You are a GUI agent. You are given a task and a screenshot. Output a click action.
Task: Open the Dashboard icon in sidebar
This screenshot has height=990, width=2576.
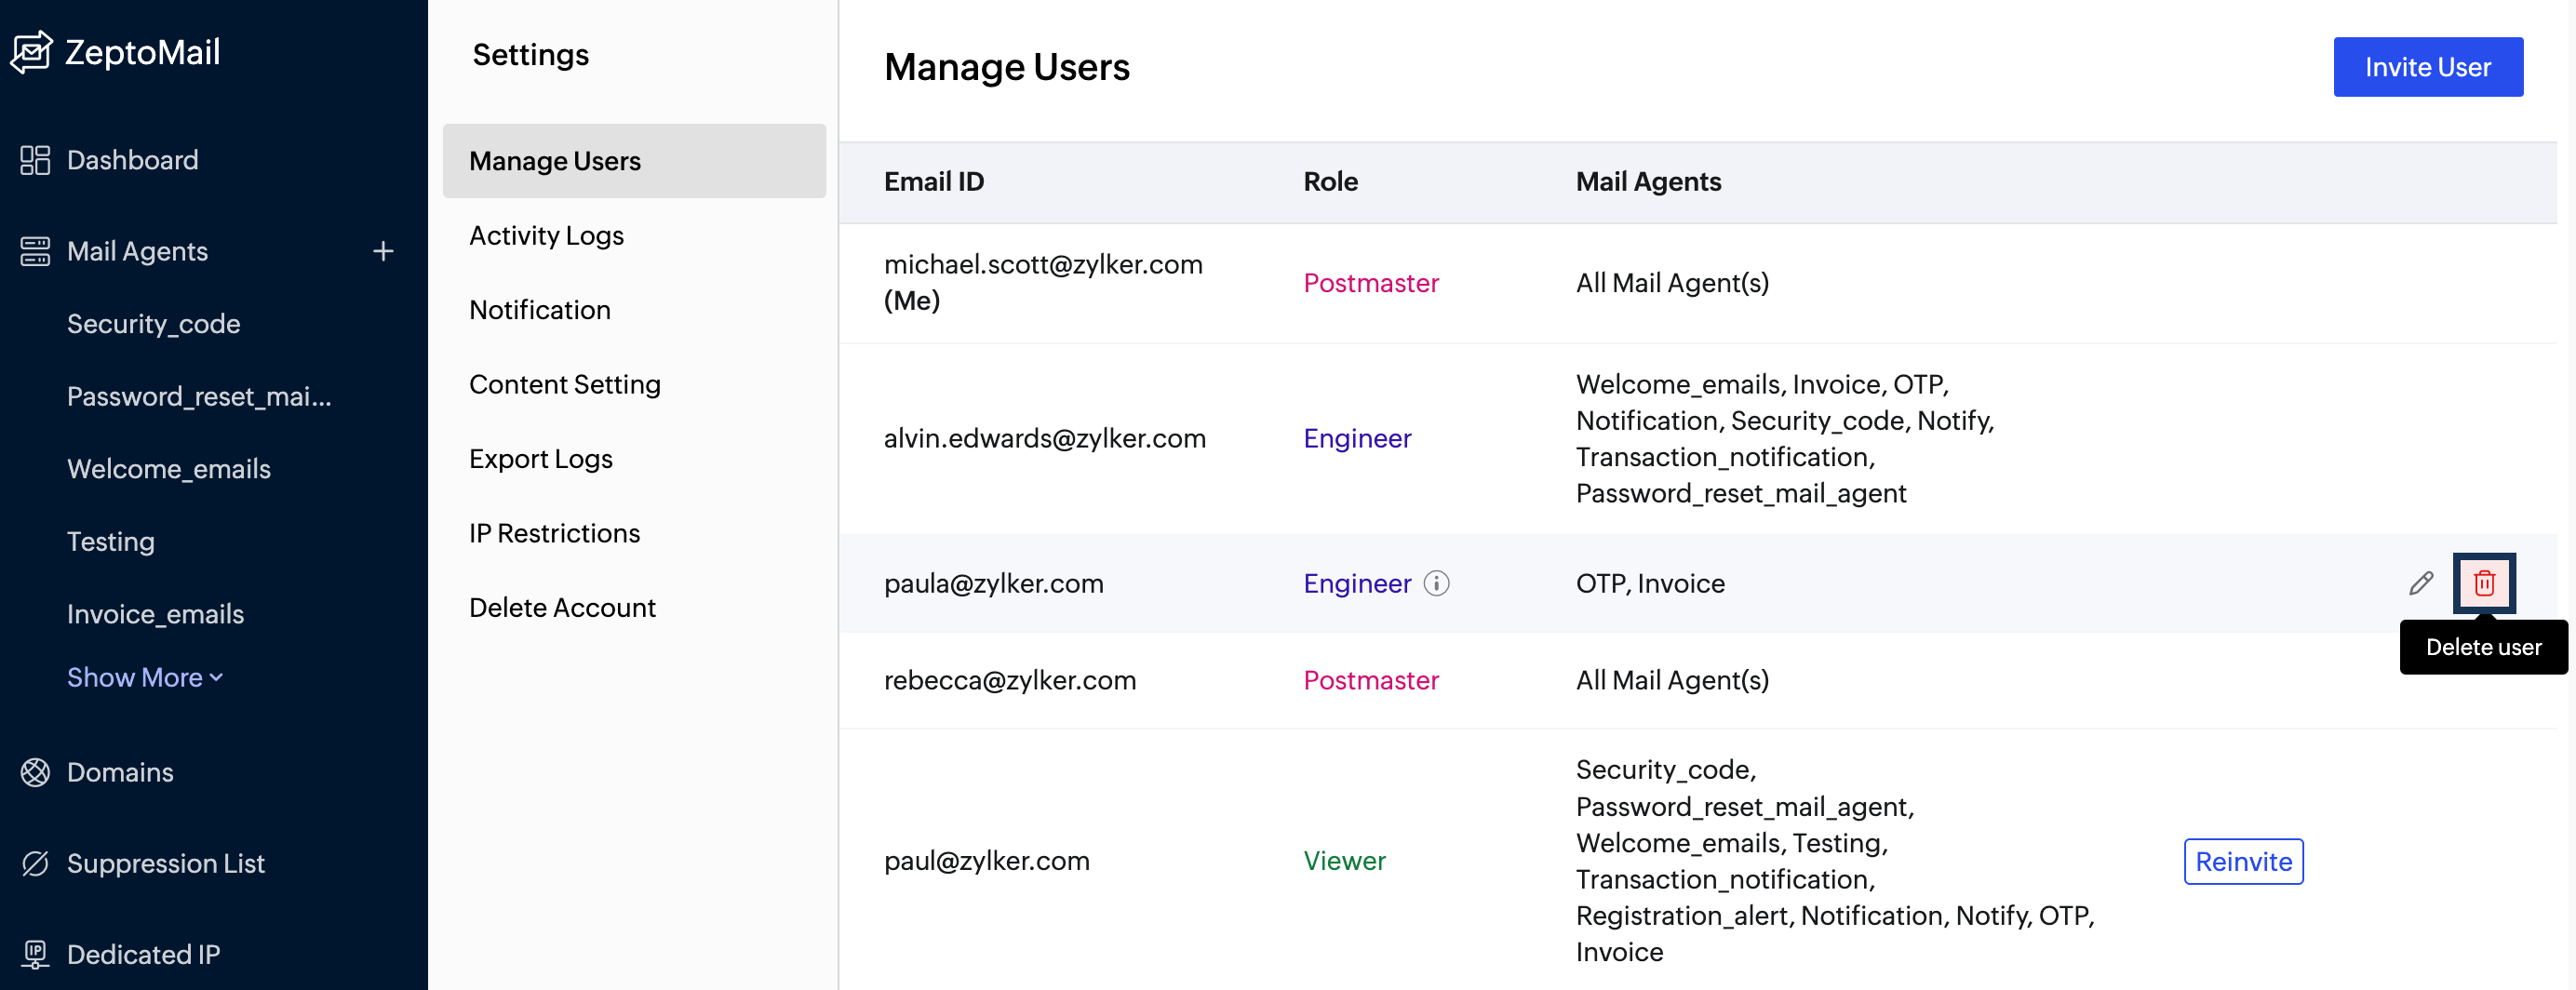[35, 160]
